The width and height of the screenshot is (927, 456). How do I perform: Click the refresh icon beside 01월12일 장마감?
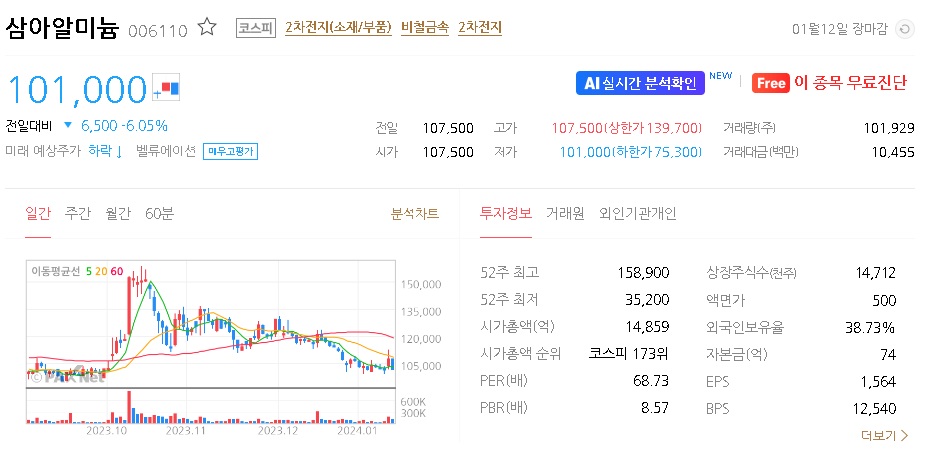pyautogui.click(x=905, y=29)
